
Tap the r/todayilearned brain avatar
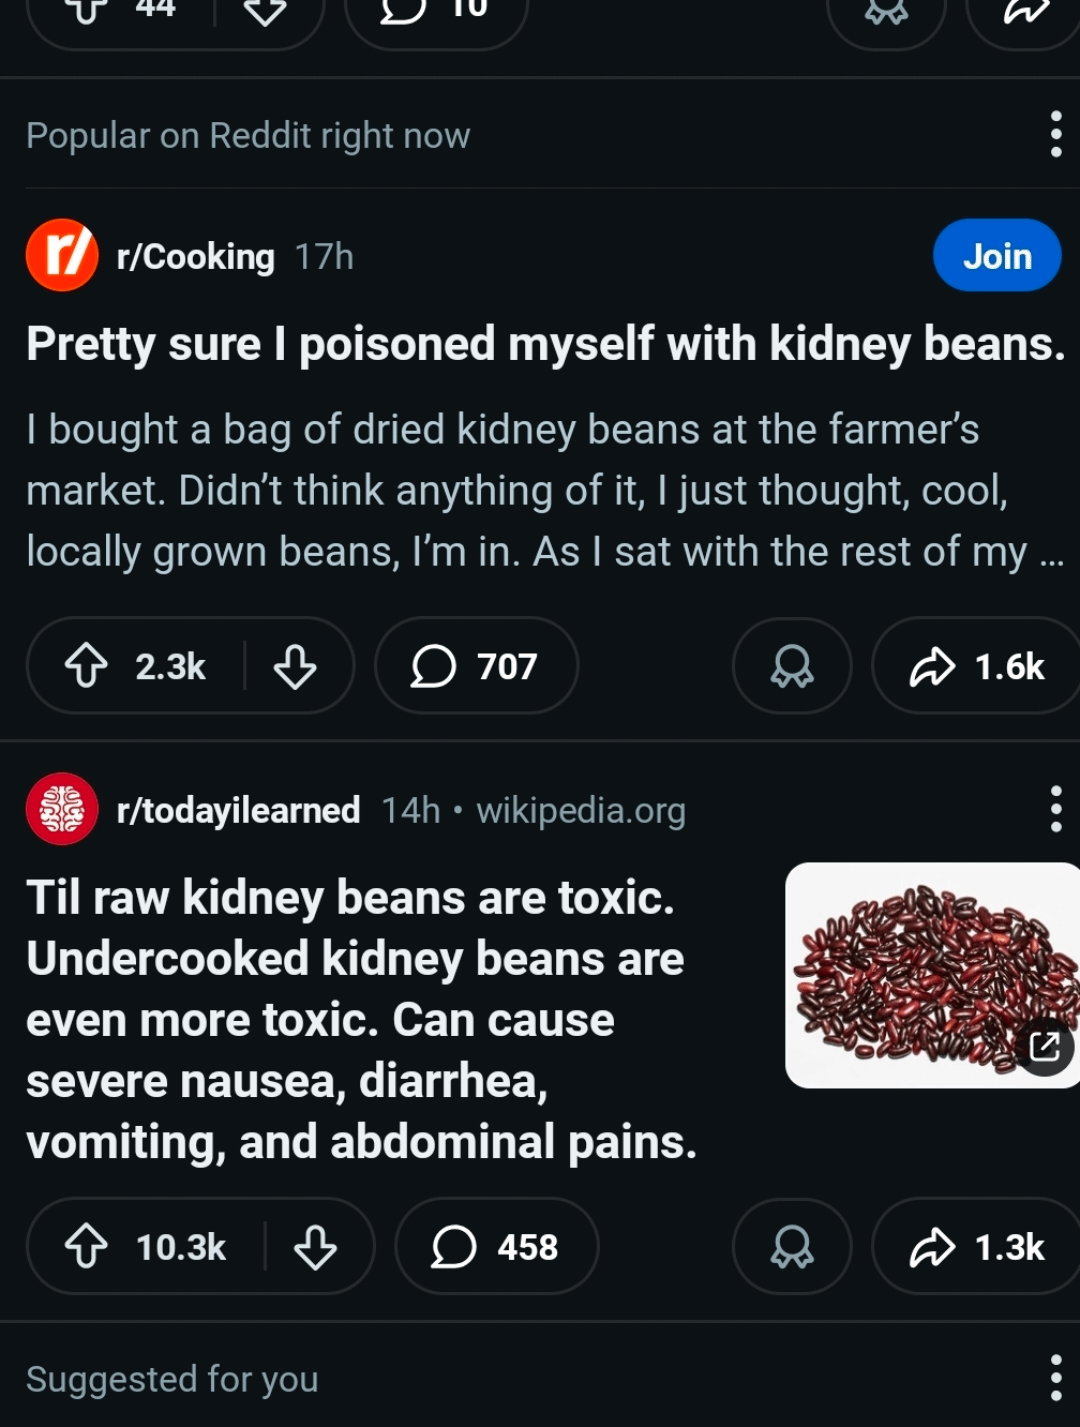click(62, 809)
